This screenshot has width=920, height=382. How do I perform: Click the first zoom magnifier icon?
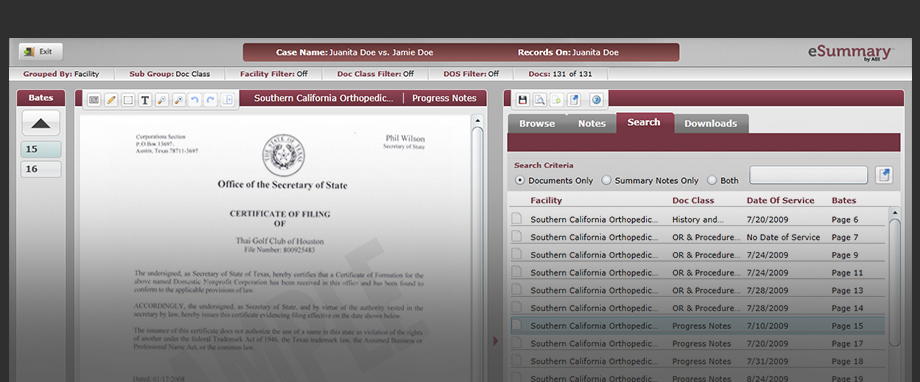point(161,100)
